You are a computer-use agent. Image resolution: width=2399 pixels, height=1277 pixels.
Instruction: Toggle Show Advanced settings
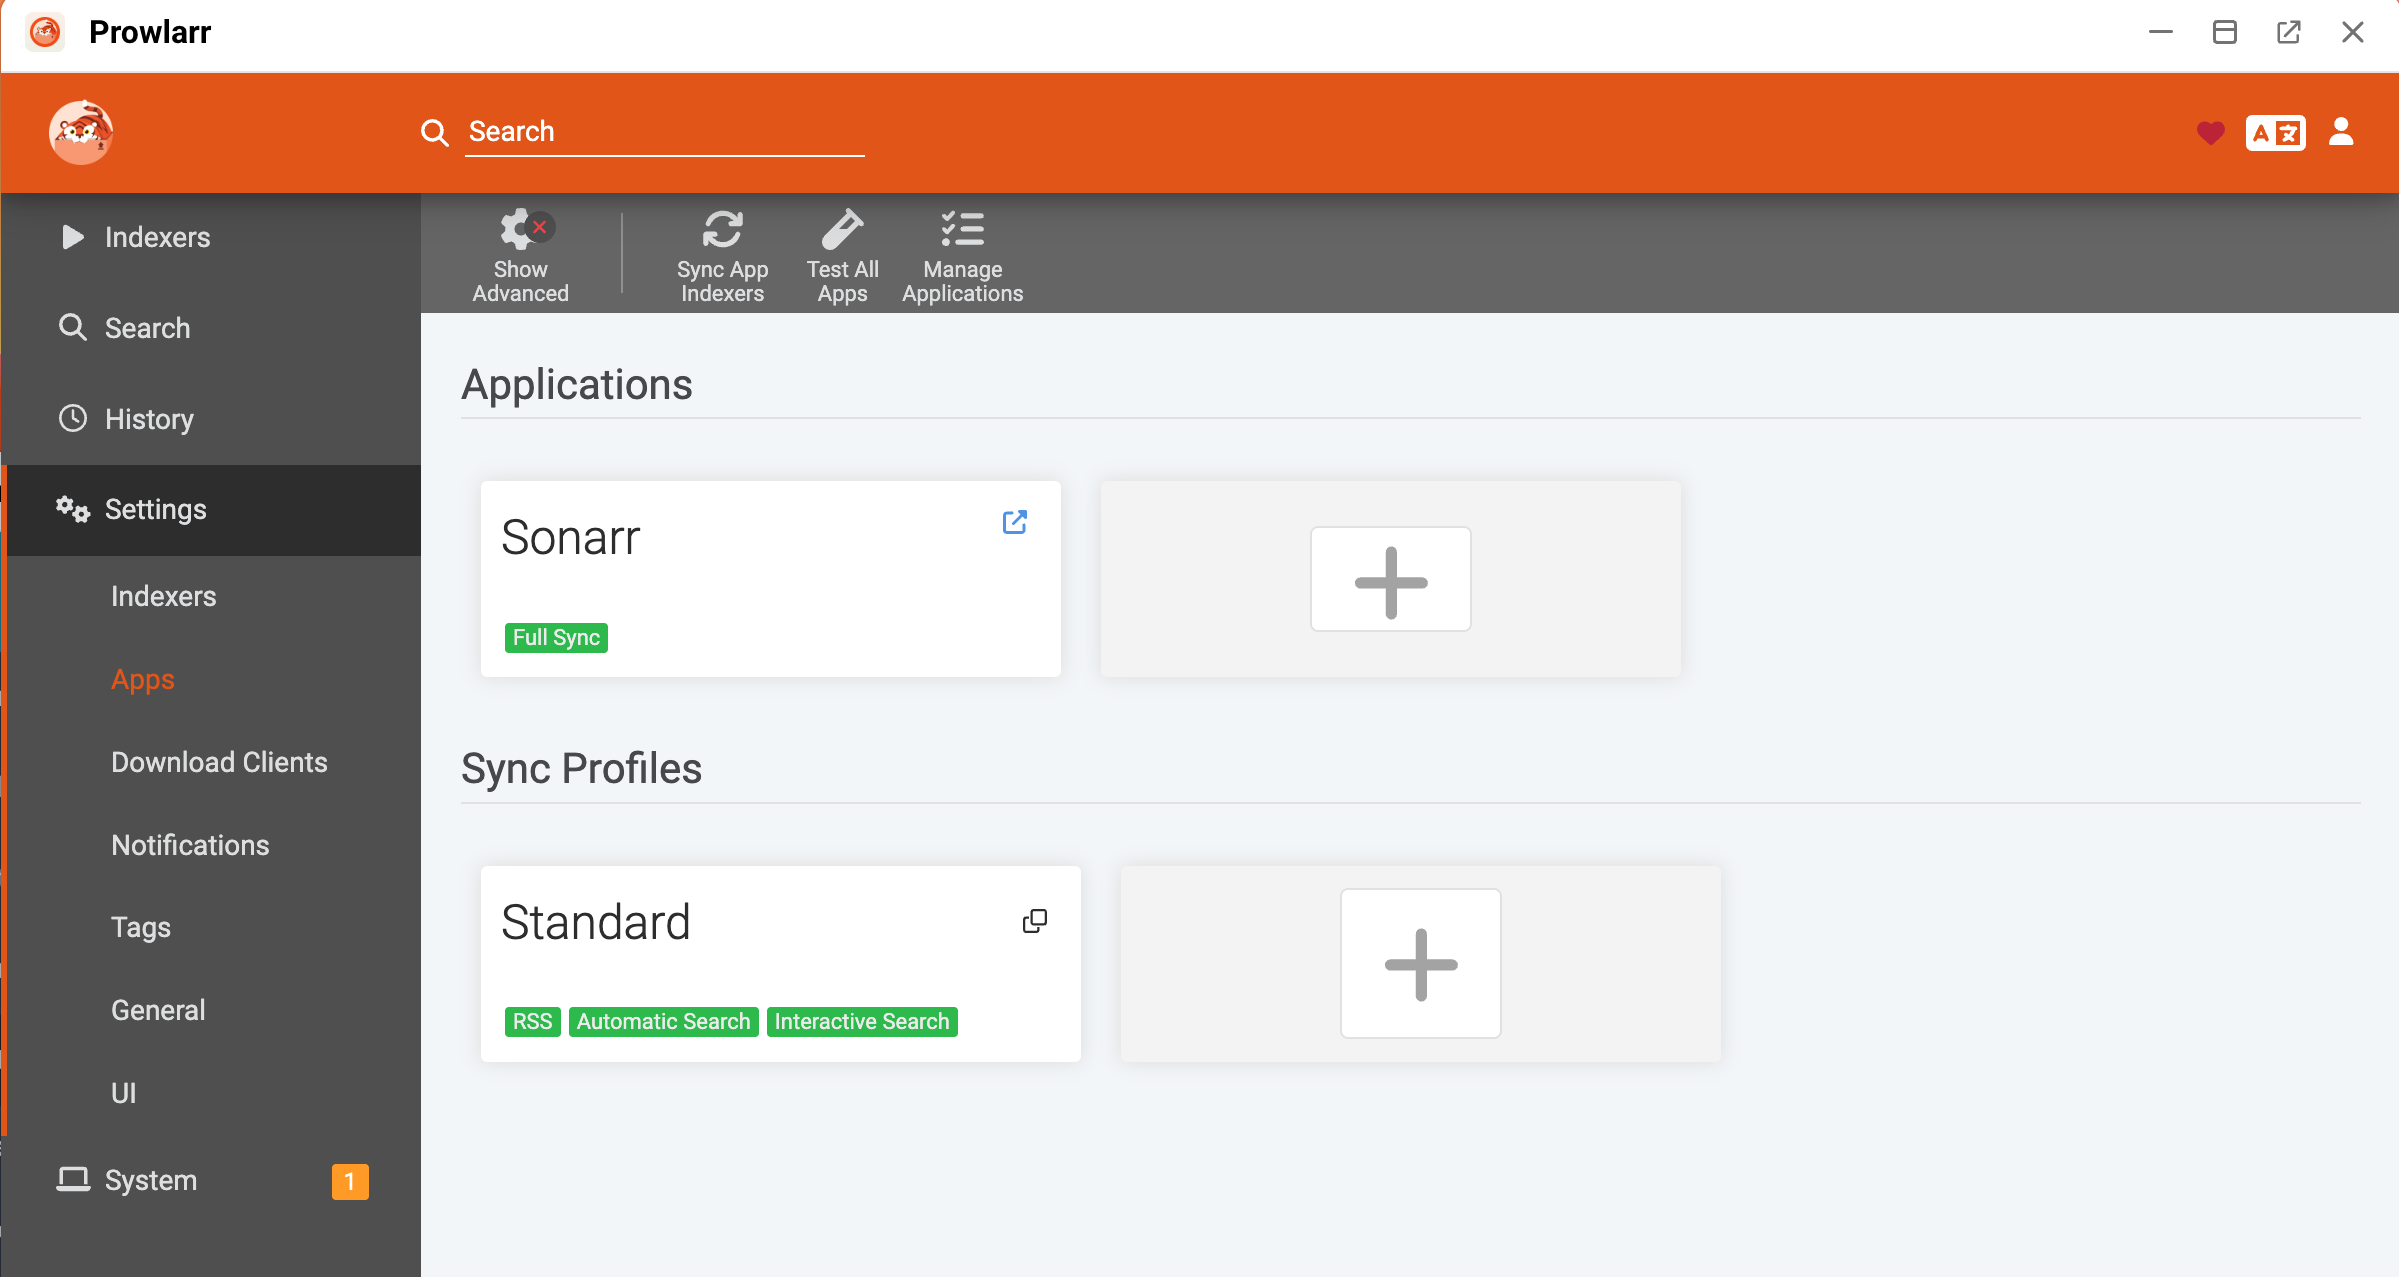[x=520, y=254]
